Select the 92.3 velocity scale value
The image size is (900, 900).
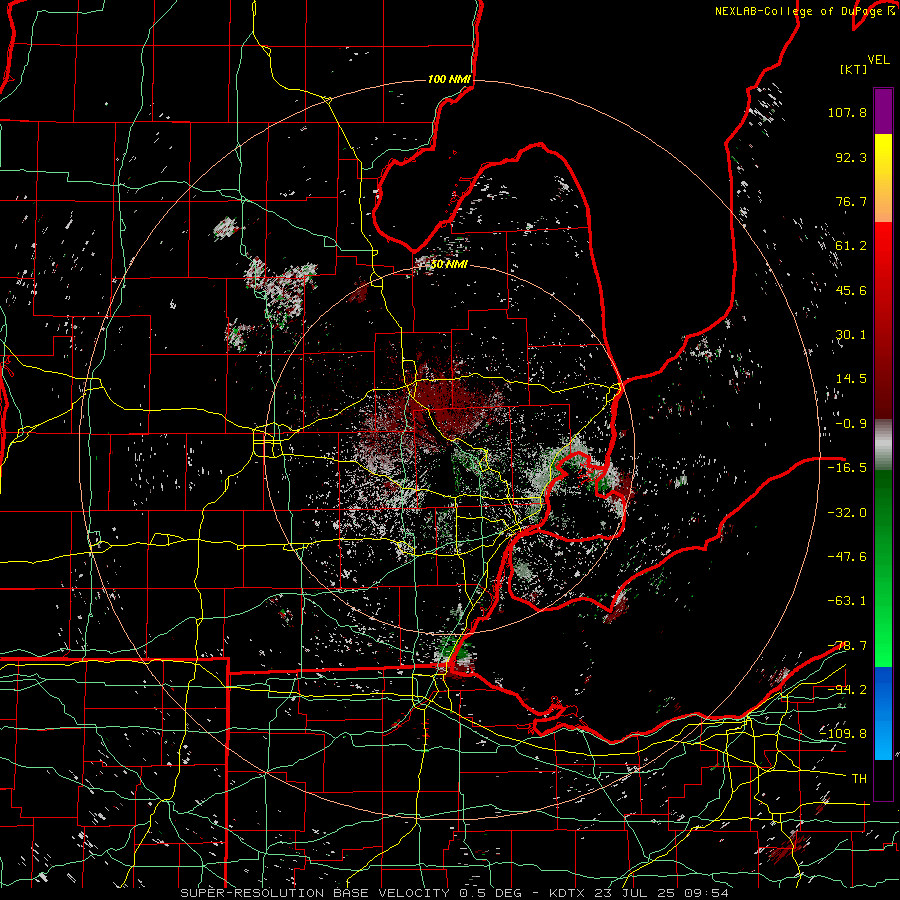coord(851,157)
